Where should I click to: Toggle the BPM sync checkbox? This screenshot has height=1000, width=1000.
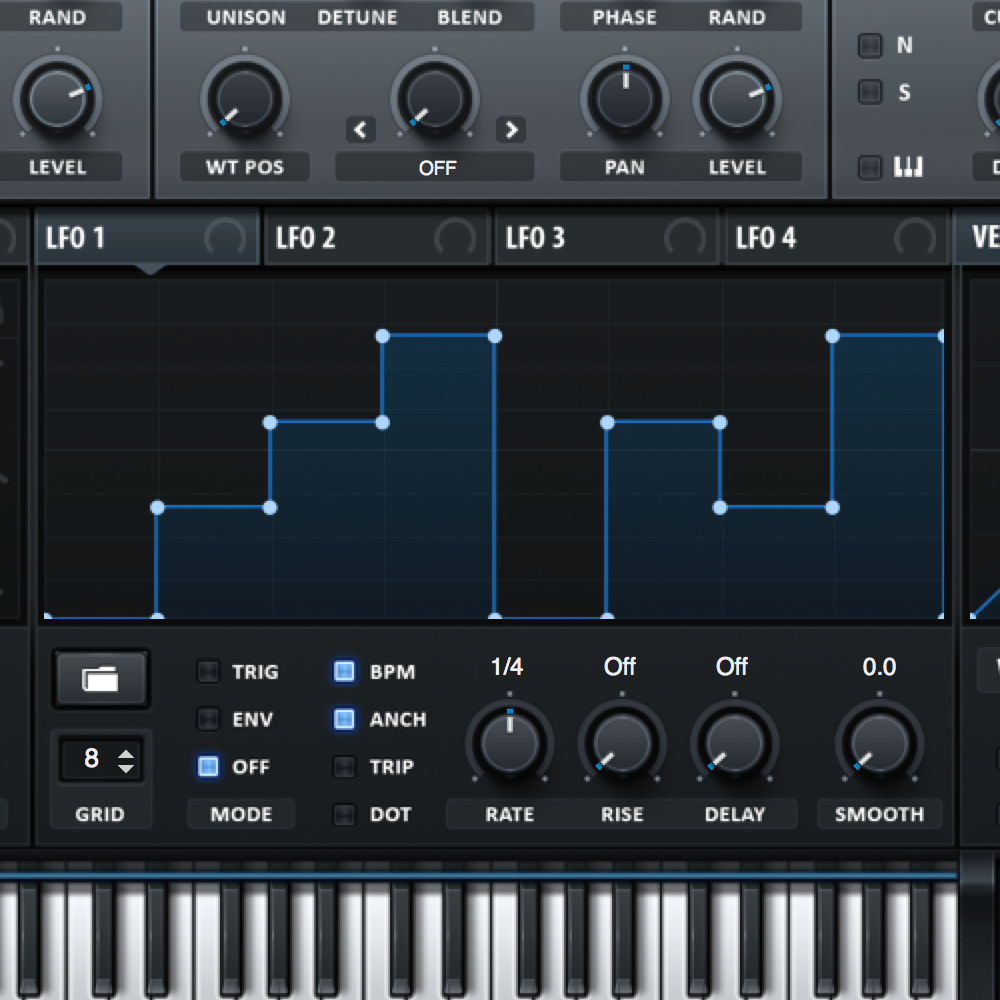(344, 672)
